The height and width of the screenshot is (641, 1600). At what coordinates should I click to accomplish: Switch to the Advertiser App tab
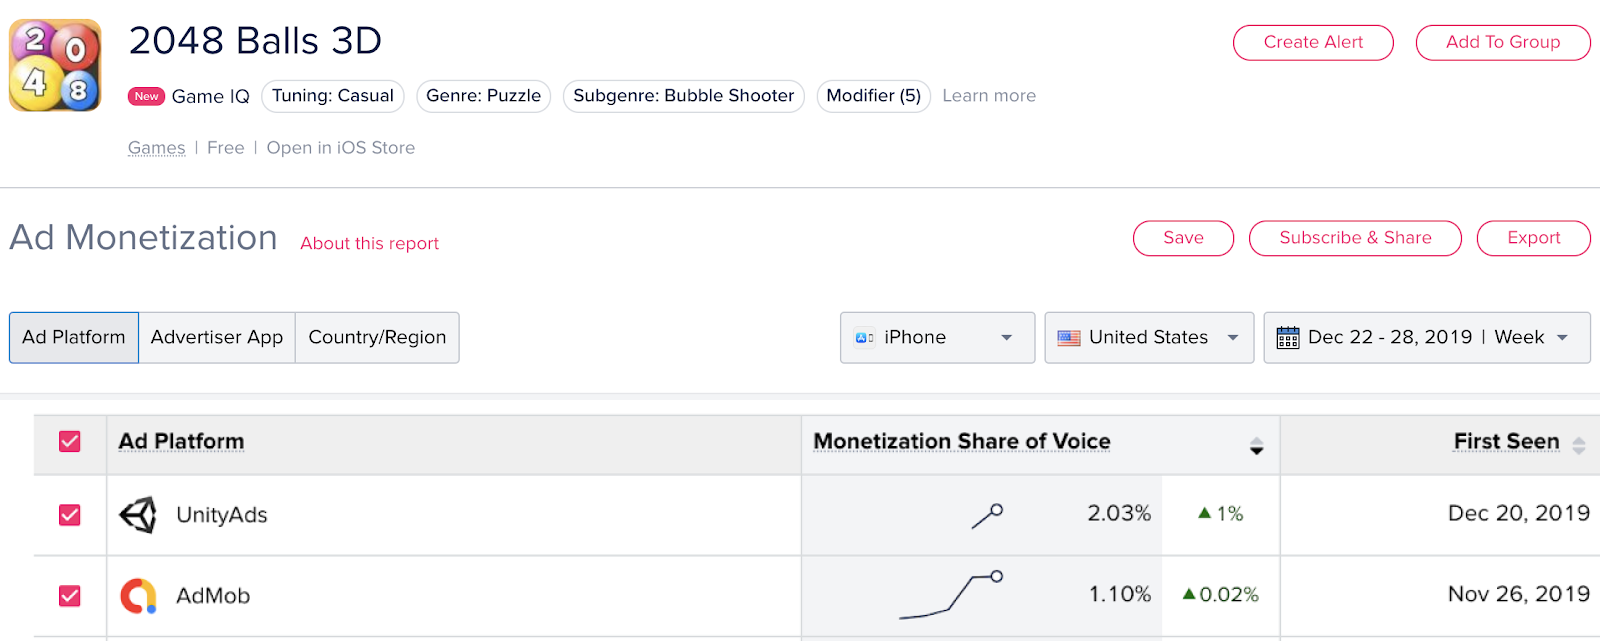(217, 338)
